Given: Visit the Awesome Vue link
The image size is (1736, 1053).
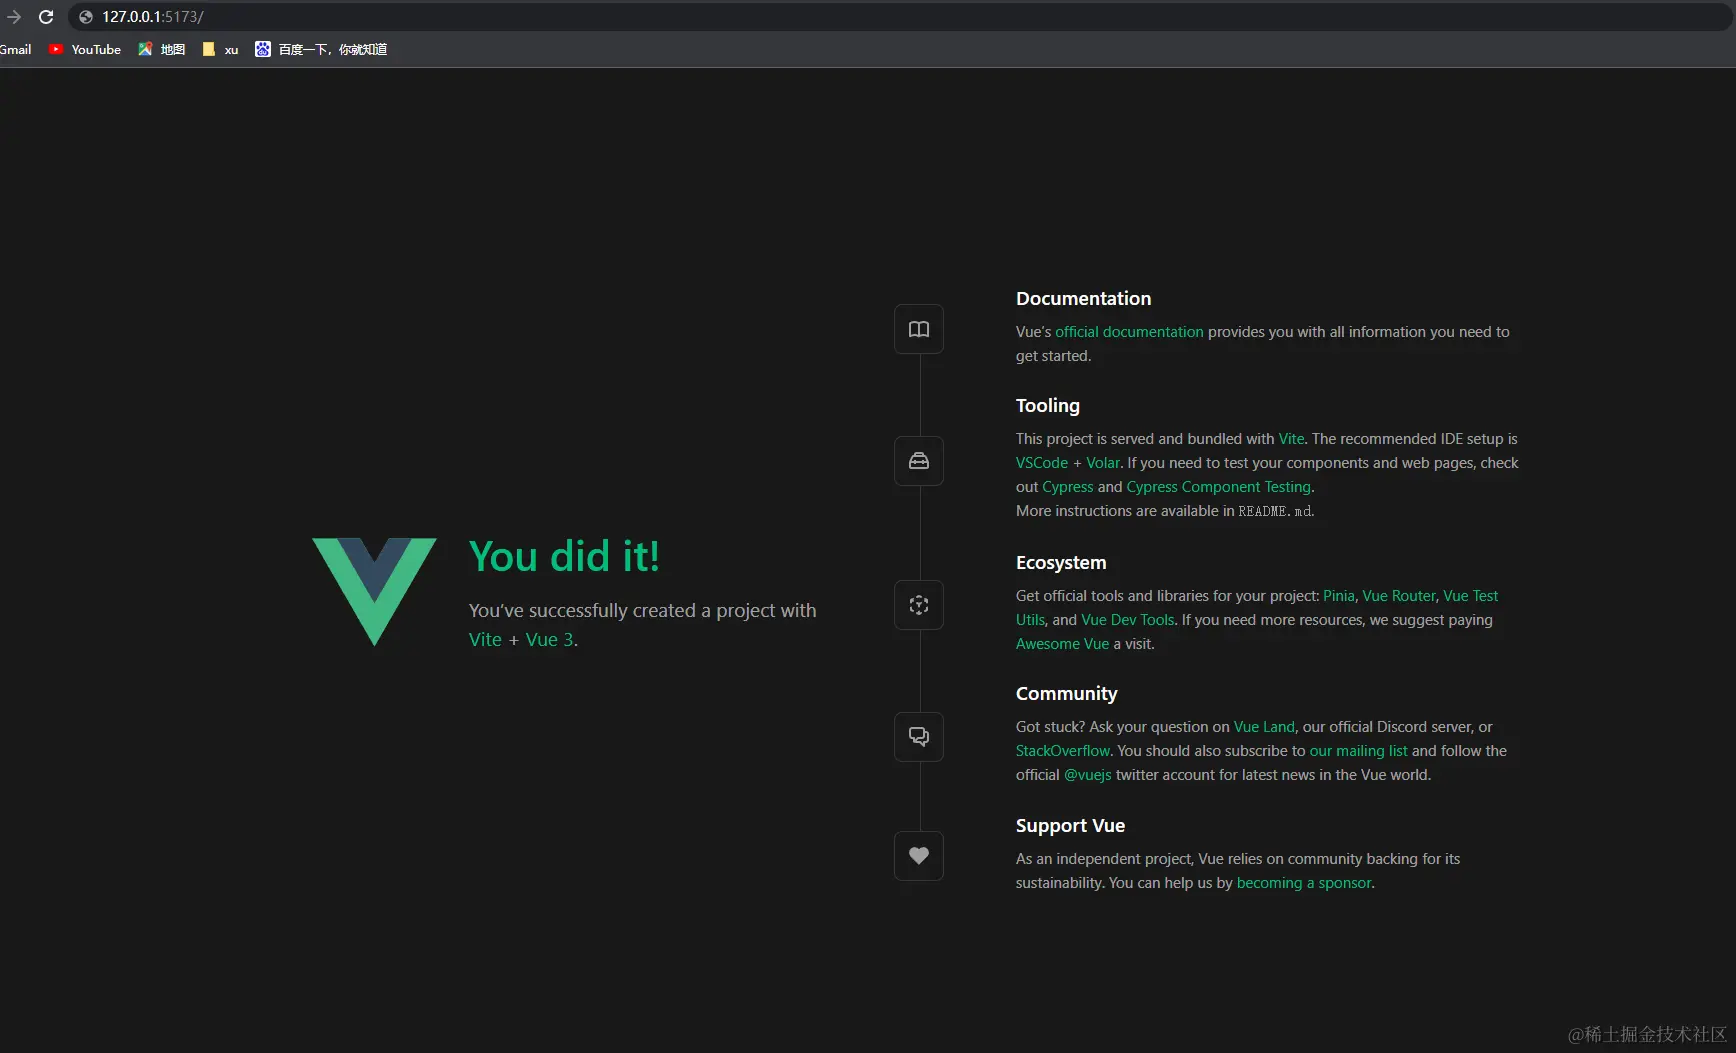Looking at the screenshot, I should 1062,644.
